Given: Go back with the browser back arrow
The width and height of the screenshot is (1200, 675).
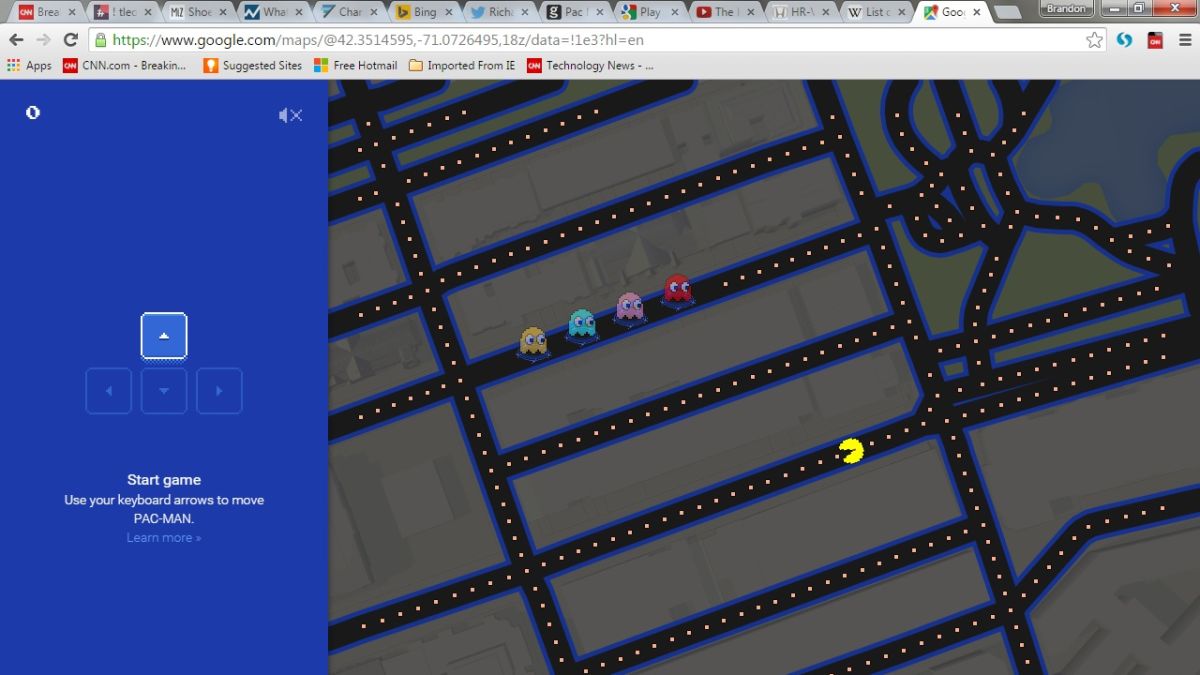Looking at the screenshot, I should (x=16, y=40).
